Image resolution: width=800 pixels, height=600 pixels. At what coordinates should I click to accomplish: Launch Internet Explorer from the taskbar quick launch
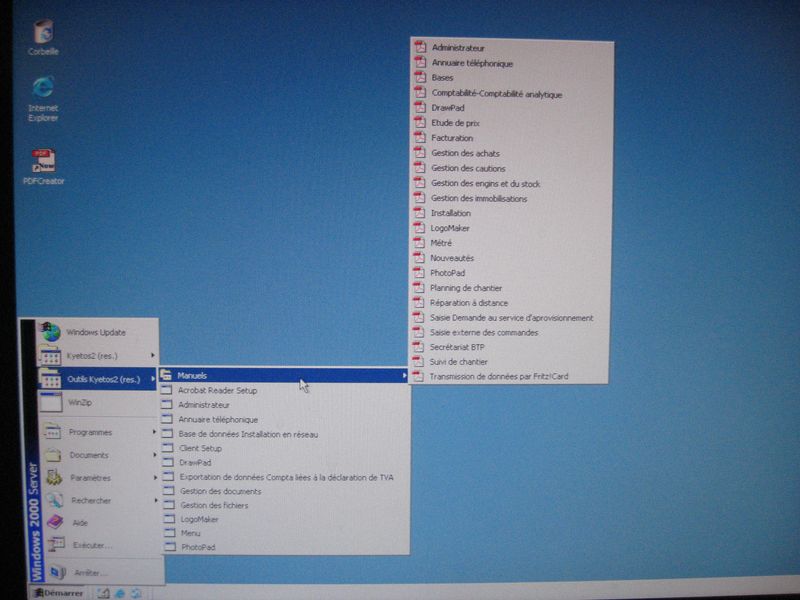click(120, 593)
